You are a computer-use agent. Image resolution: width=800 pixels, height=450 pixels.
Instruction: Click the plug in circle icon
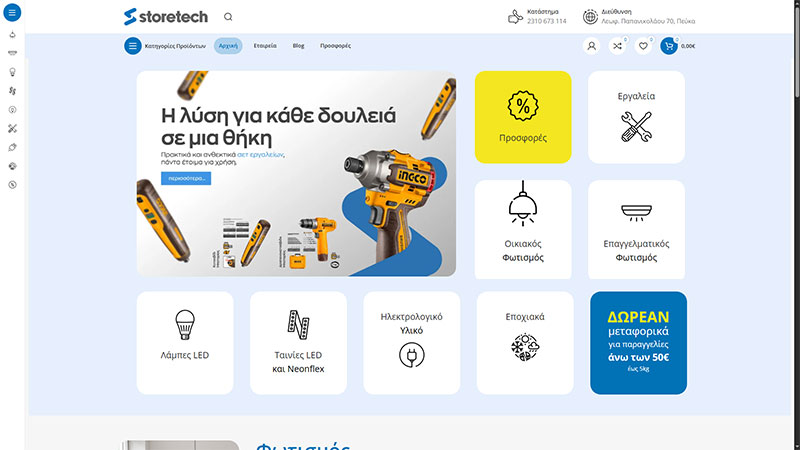pos(412,355)
